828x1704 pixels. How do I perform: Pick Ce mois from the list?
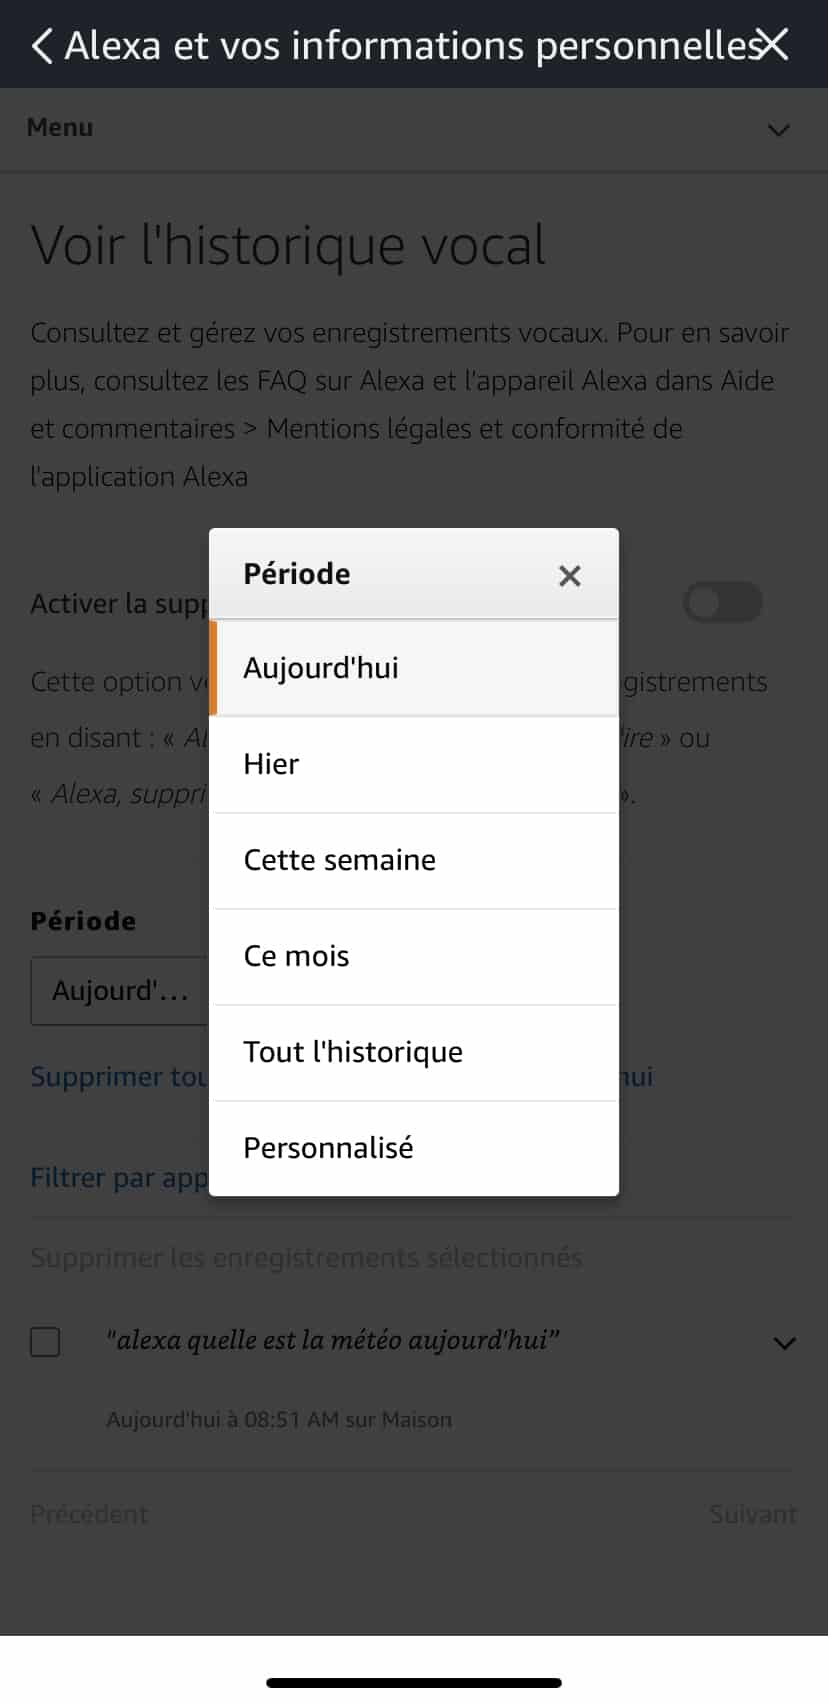[414, 956]
